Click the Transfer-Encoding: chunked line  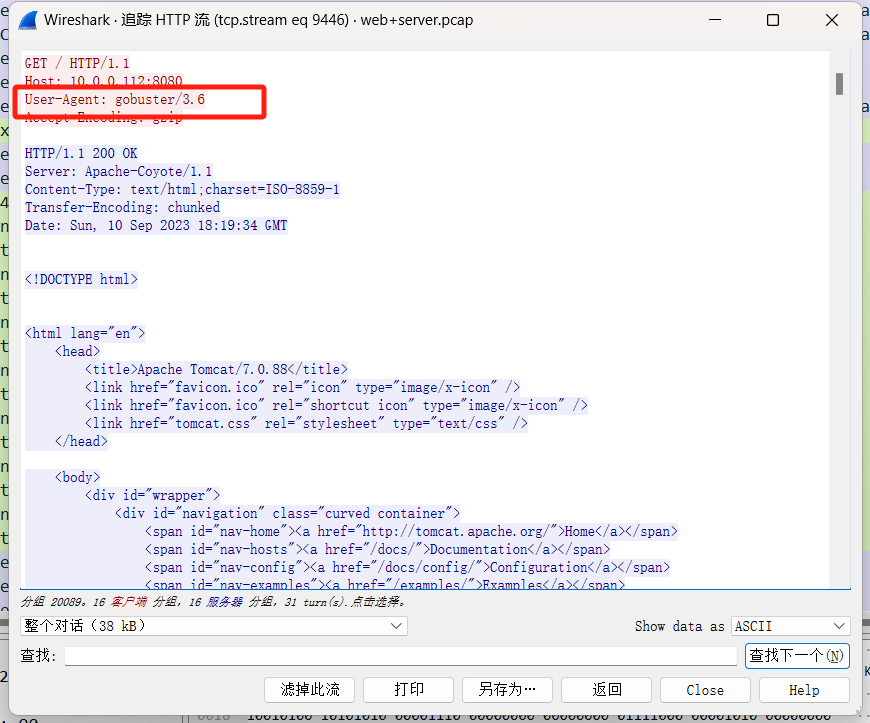click(x=122, y=208)
